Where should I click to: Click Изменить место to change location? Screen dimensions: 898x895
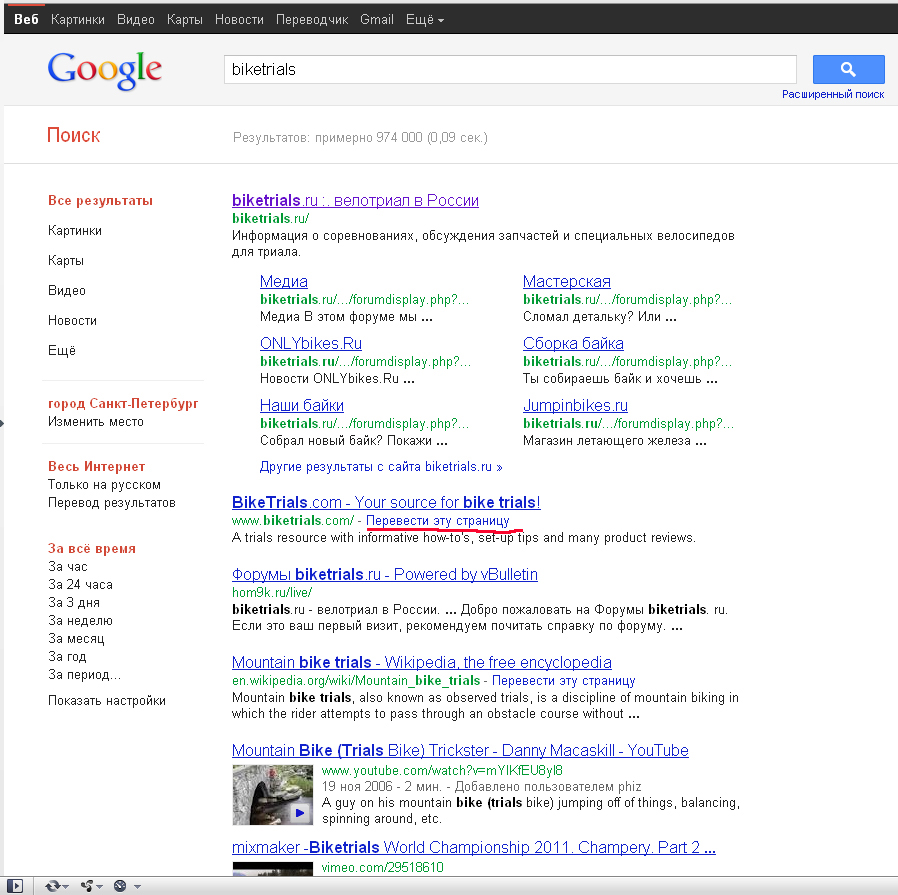click(x=96, y=422)
